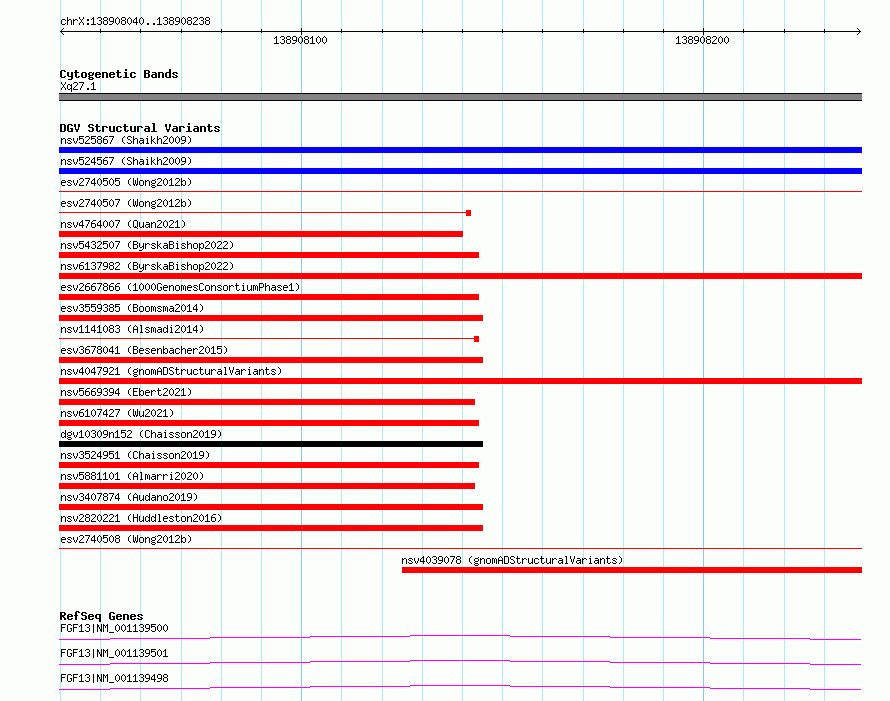The height and width of the screenshot is (701, 890).
Task: Open variant nsv6107427 (Wu2021) label
Action: (117, 413)
